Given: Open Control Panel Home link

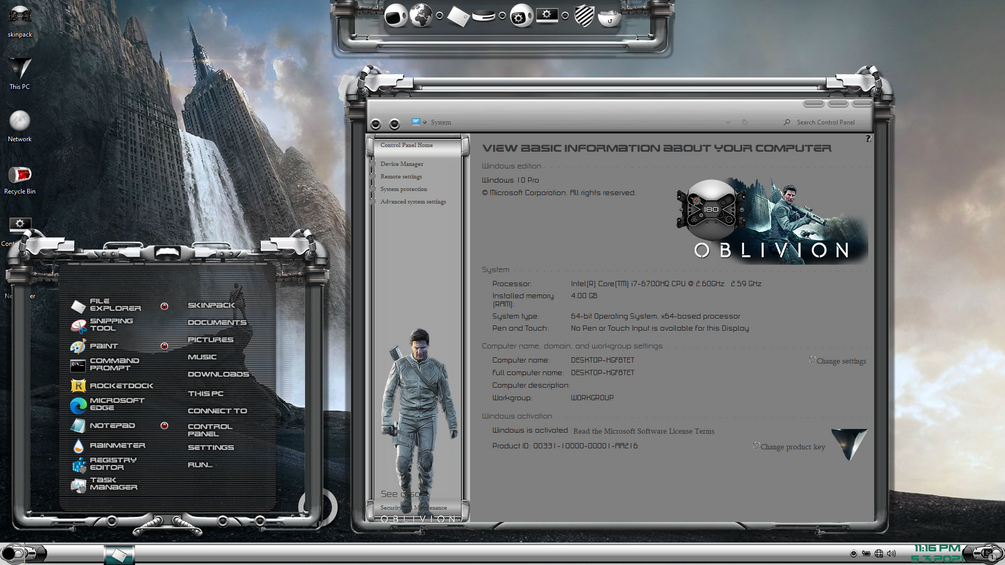Looking at the screenshot, I should tap(406, 145).
